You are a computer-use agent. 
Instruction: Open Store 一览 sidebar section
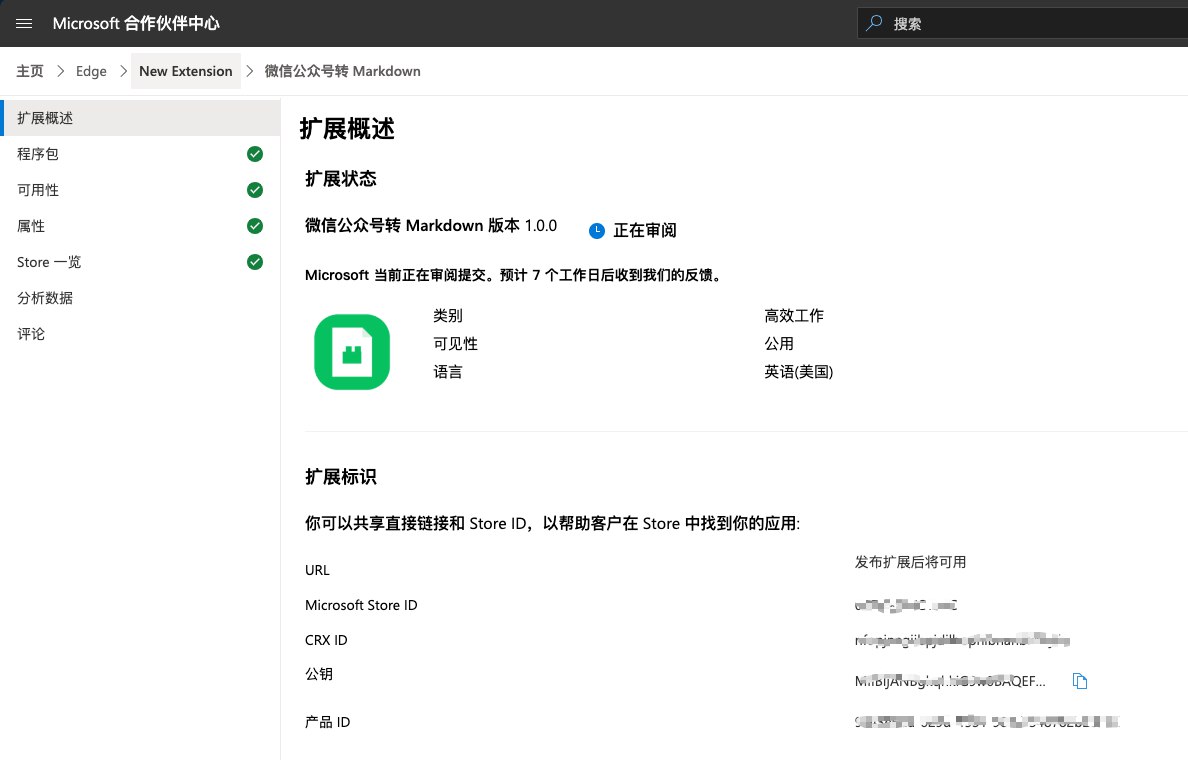pos(49,262)
